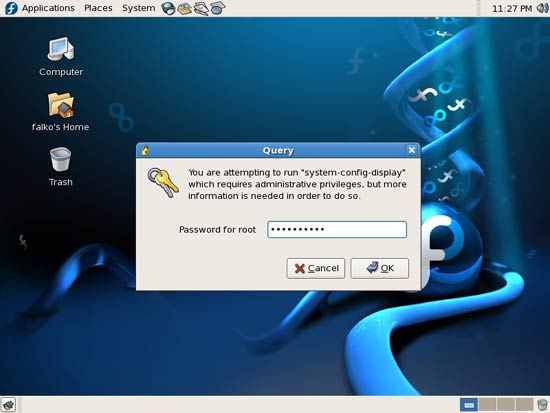Image resolution: width=550 pixels, height=413 pixels.
Task: Focus the Password for root field
Action: 337,229
